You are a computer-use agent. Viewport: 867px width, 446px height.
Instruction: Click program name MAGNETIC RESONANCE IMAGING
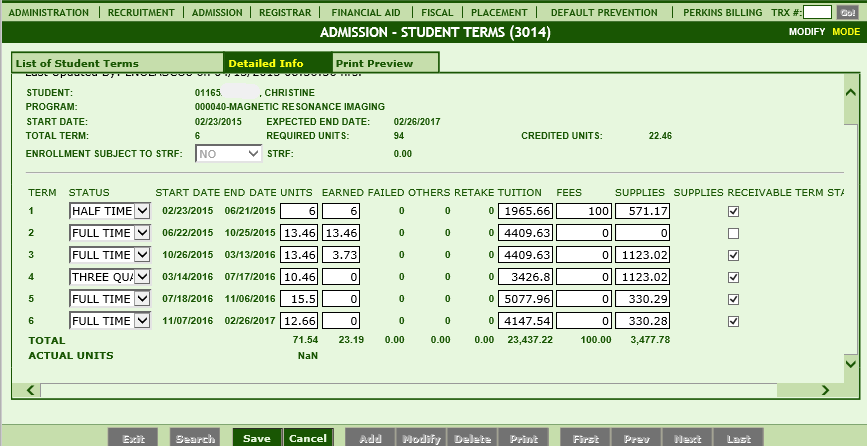coord(305,107)
